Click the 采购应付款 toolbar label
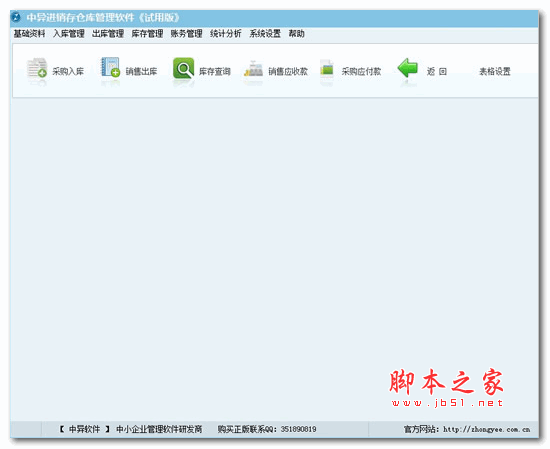The image size is (550, 449). pos(361,72)
